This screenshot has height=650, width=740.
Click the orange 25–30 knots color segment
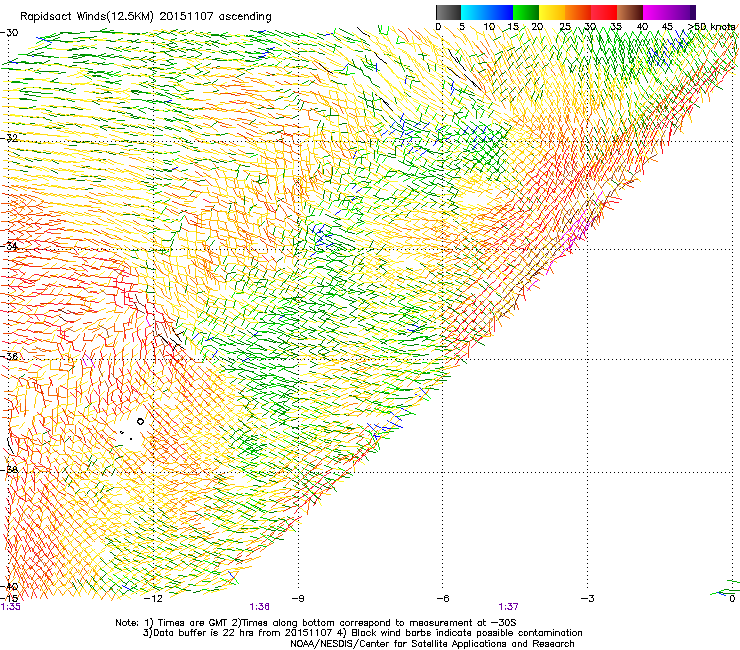[578, 12]
